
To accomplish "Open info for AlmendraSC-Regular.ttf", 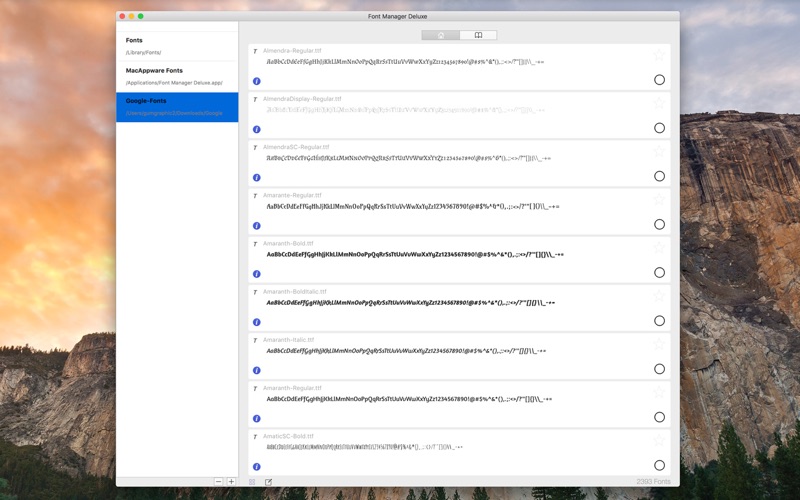I will click(x=257, y=178).
